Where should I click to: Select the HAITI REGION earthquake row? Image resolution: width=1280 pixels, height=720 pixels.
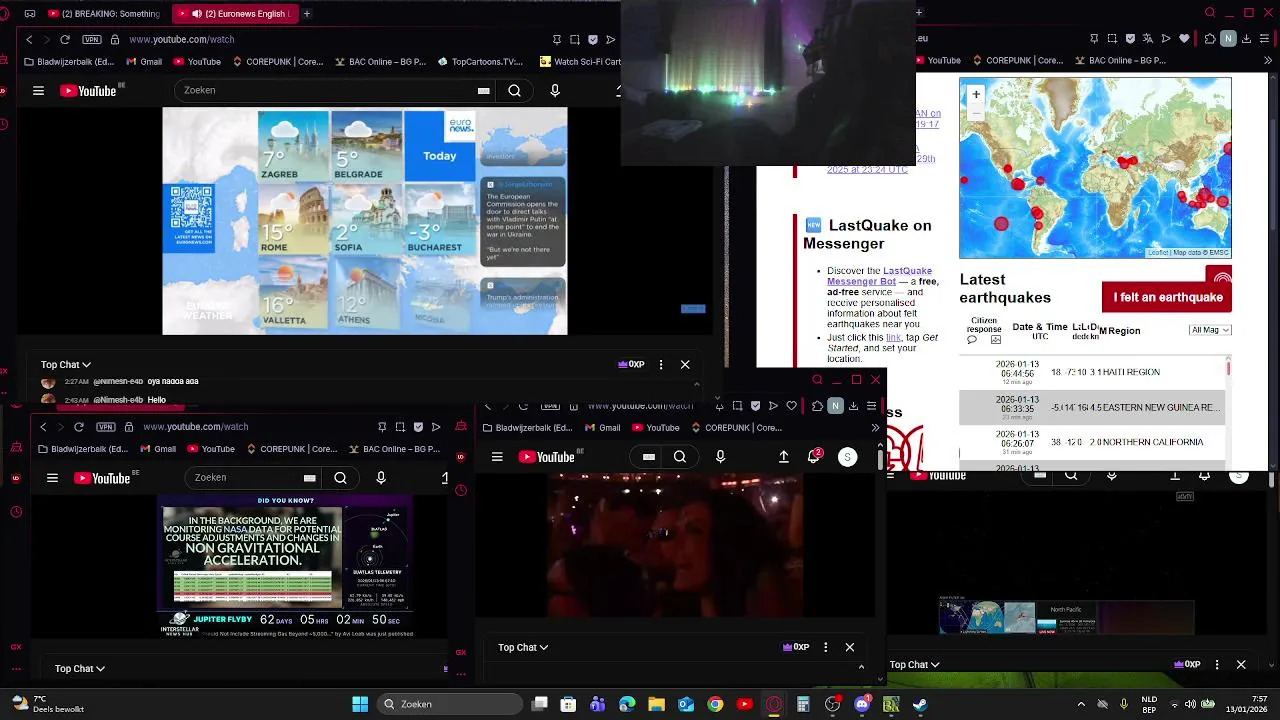[1091, 372]
